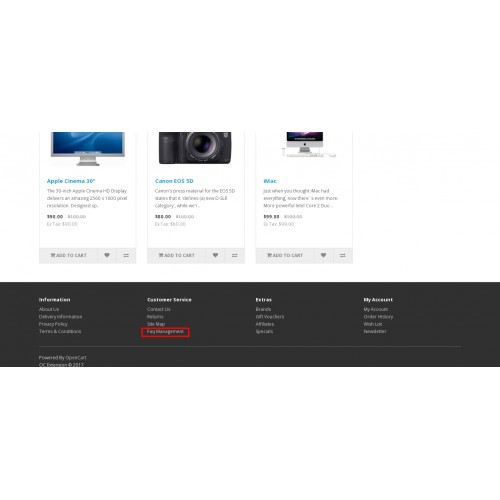
Task: Go to Contact Us page
Action: click(159, 309)
